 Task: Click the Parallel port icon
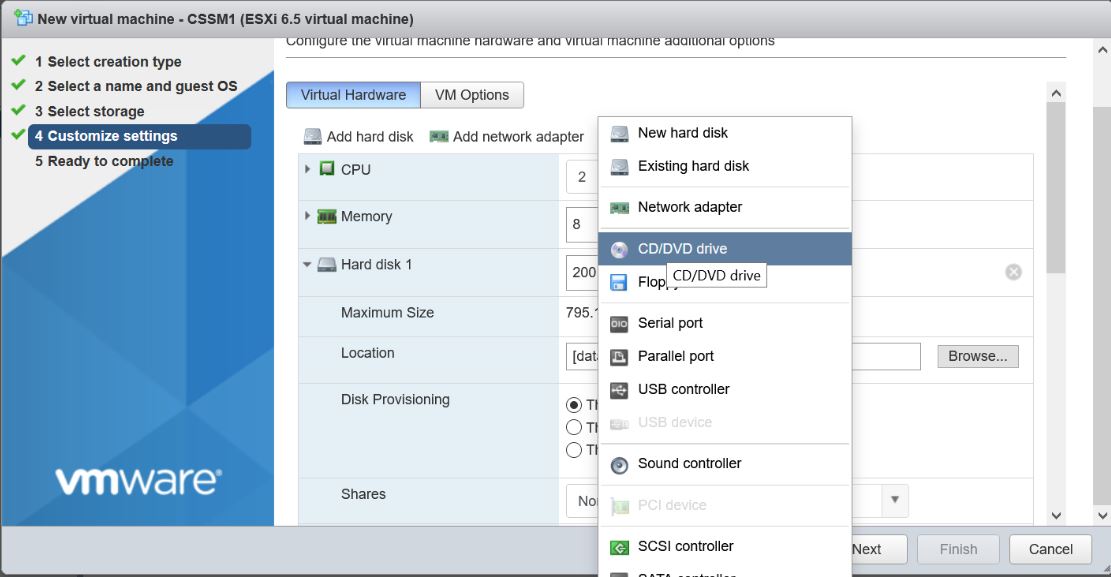pos(619,357)
